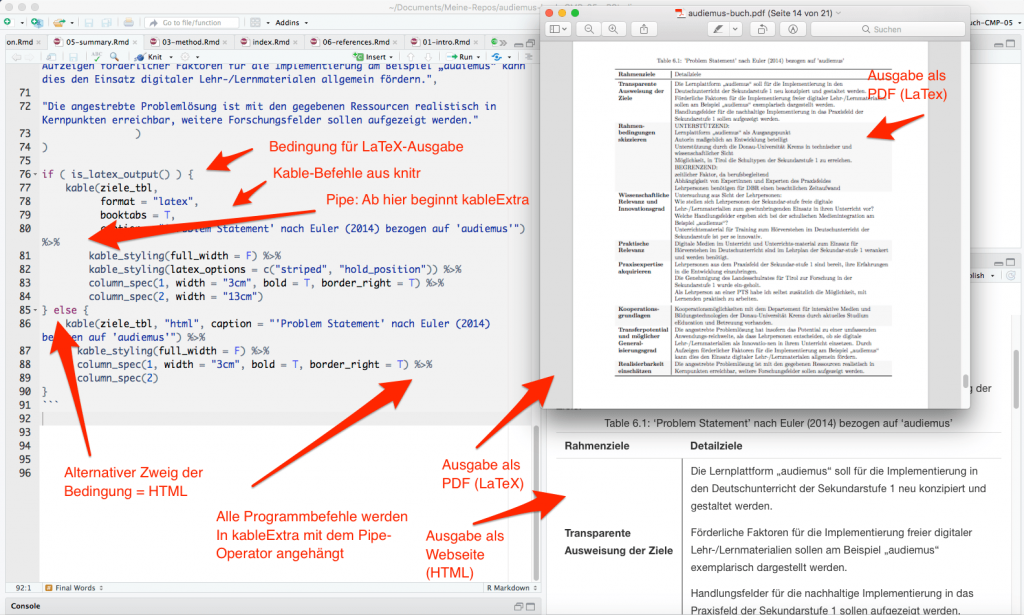Click the document settings gear icon
1024x615 pixels.
coord(185,57)
